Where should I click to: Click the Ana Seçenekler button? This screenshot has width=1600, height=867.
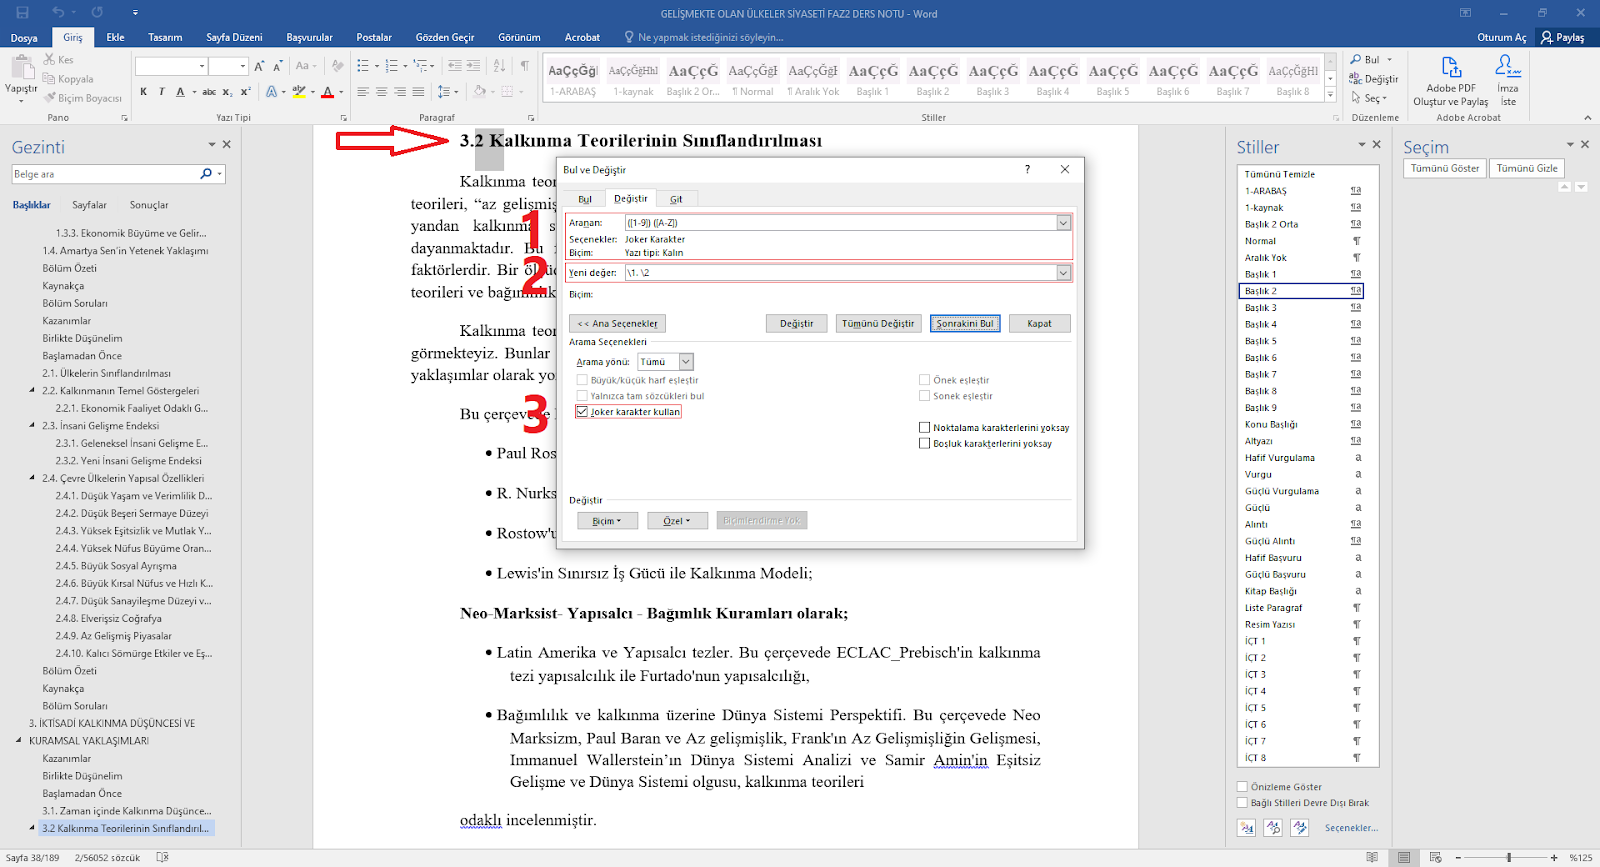coord(618,324)
